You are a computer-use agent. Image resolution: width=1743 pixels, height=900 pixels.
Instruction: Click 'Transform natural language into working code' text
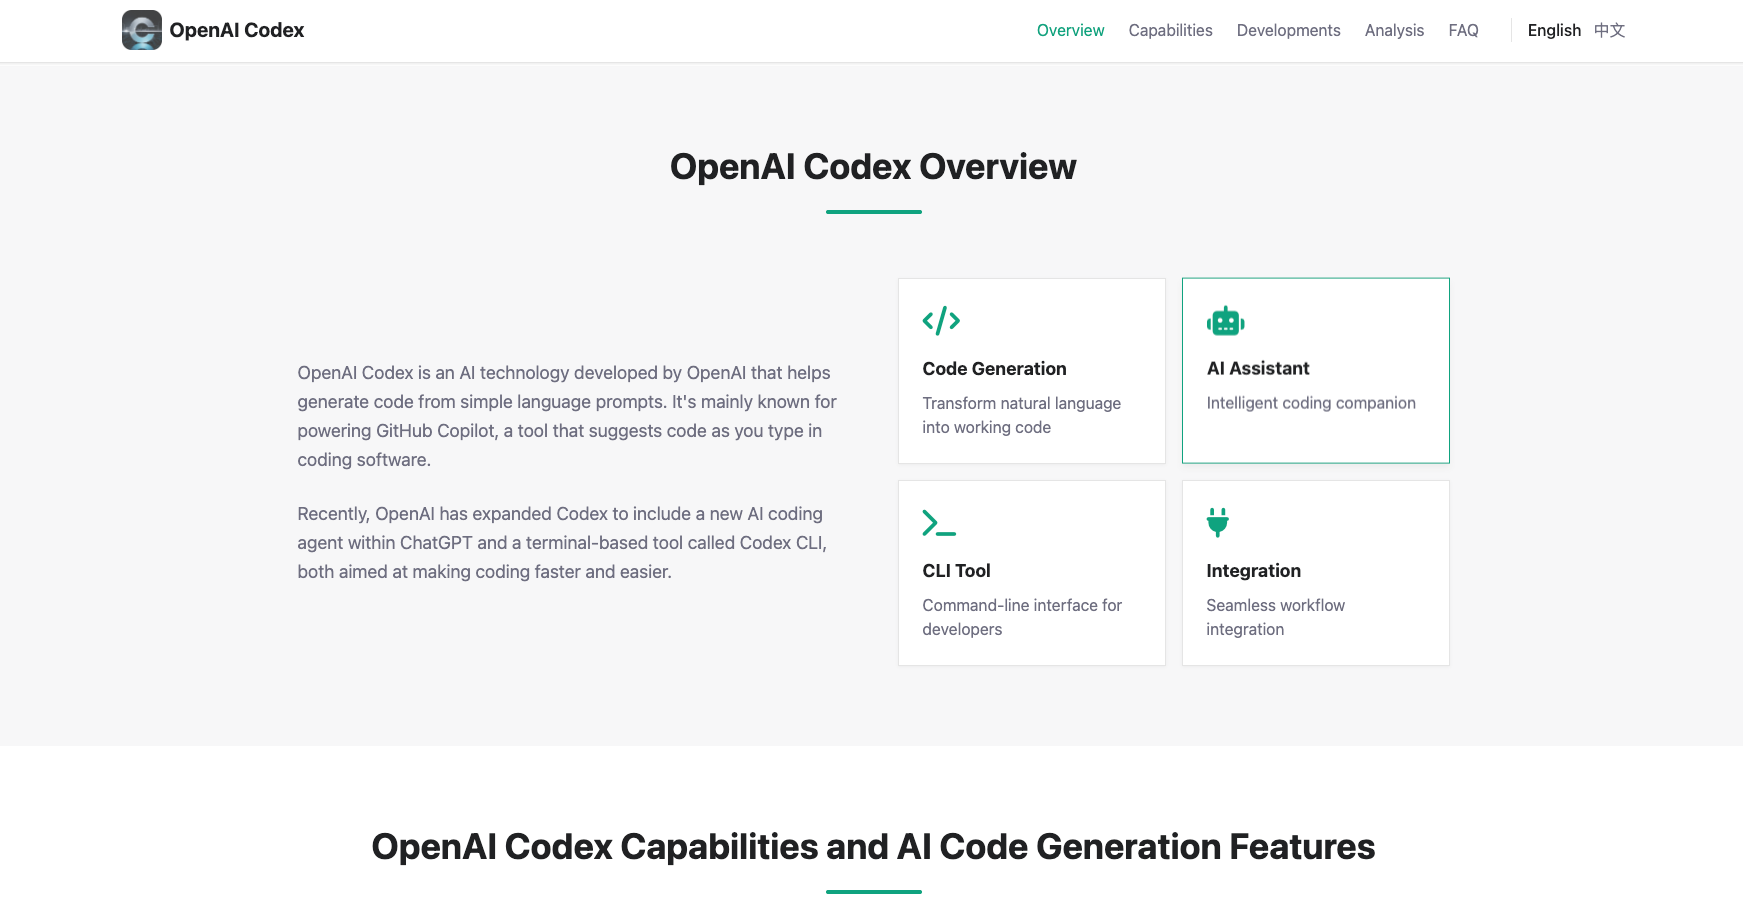coord(1021,415)
